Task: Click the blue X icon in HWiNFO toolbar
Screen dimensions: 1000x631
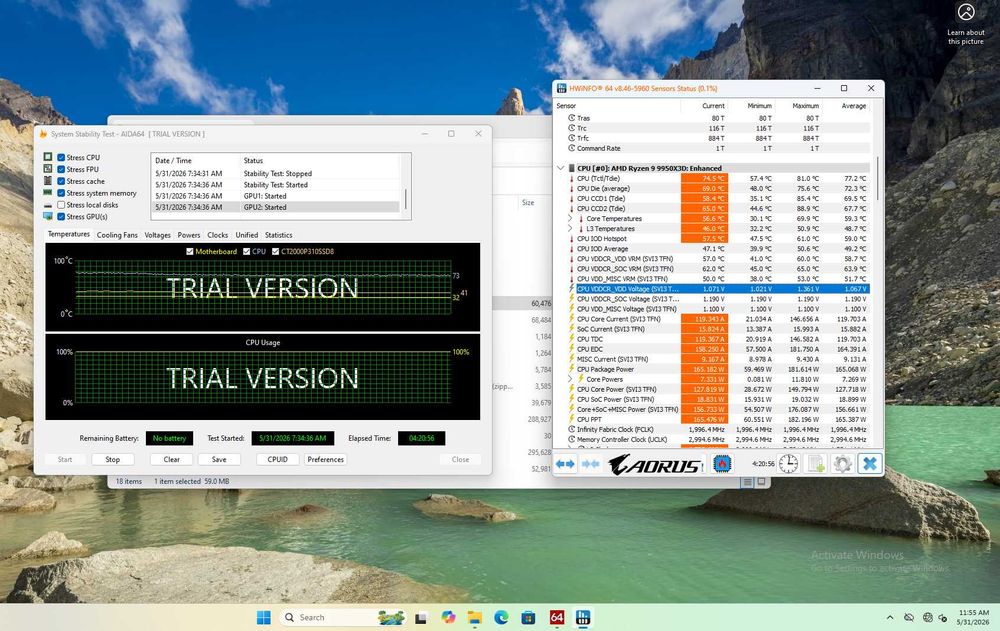Action: (869, 464)
